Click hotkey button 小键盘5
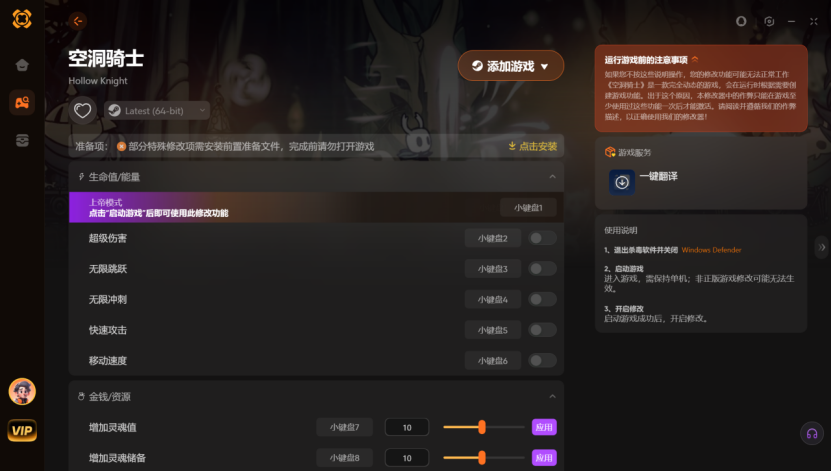 [x=493, y=330]
